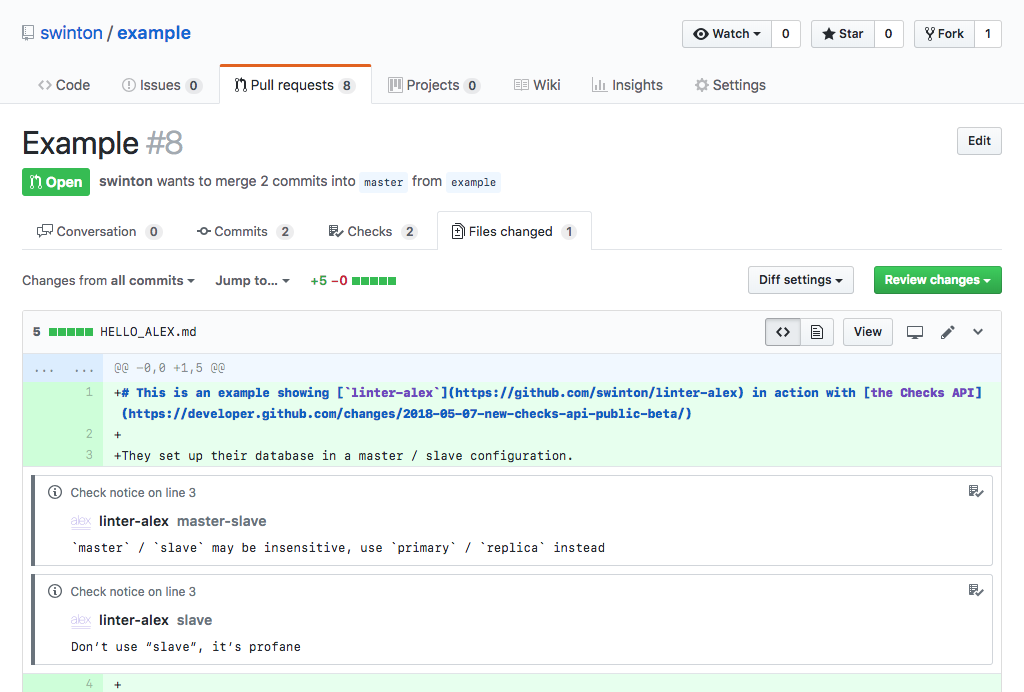Go to the Projects tab
1024x692 pixels.
coord(434,85)
